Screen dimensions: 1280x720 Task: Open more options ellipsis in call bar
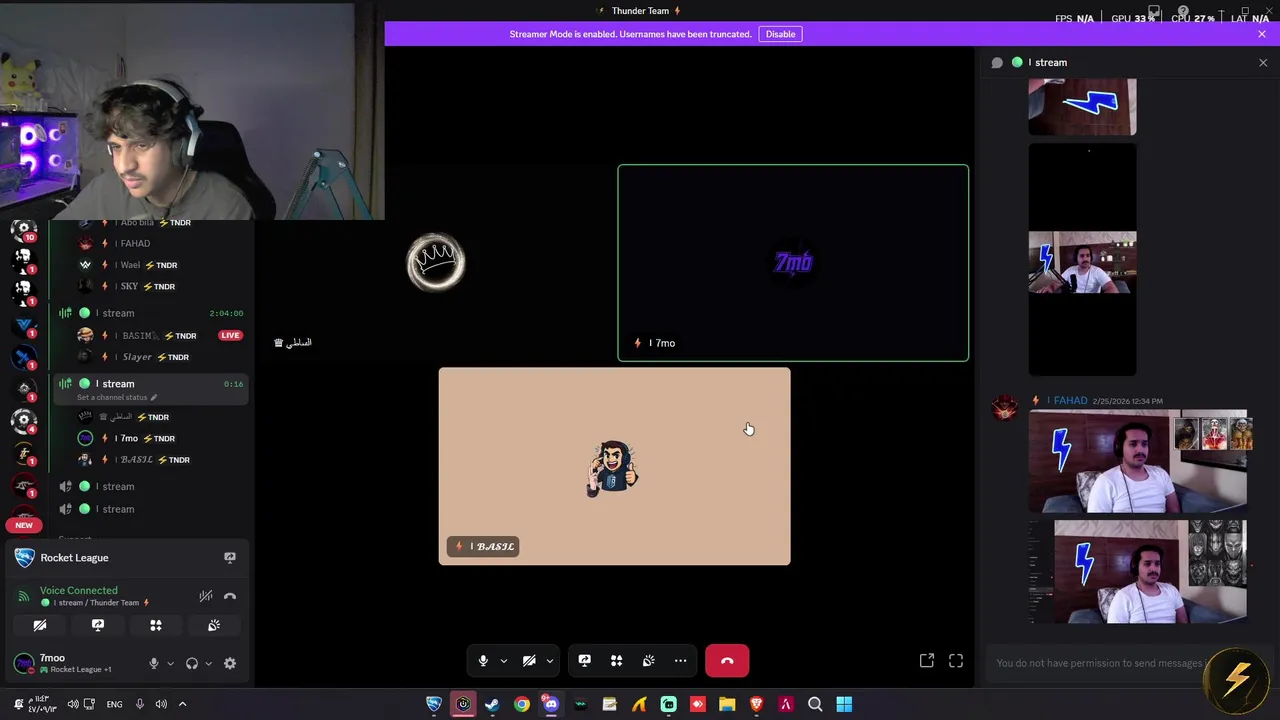681,661
